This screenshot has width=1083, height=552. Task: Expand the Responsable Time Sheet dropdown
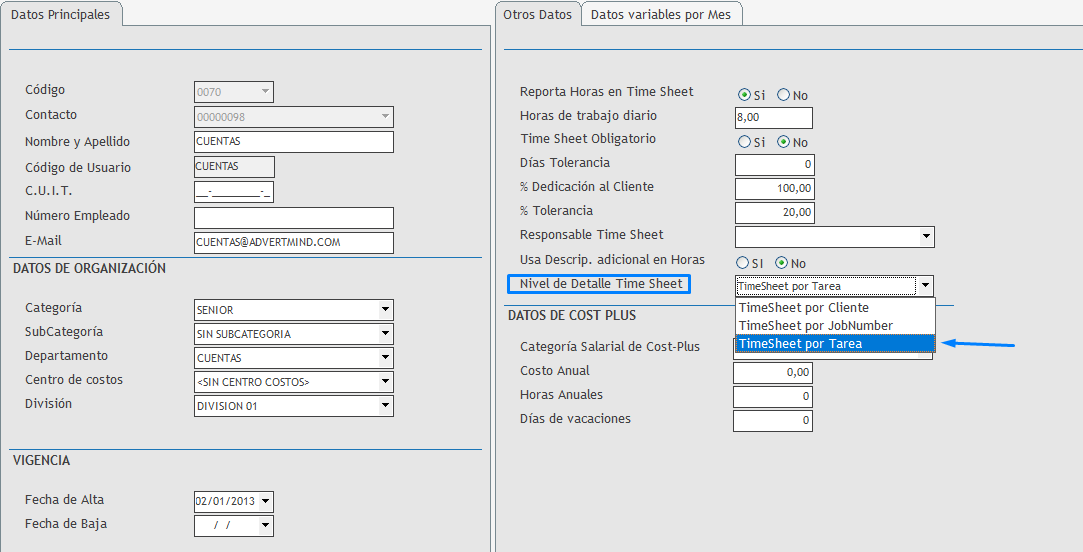pyautogui.click(x=926, y=237)
